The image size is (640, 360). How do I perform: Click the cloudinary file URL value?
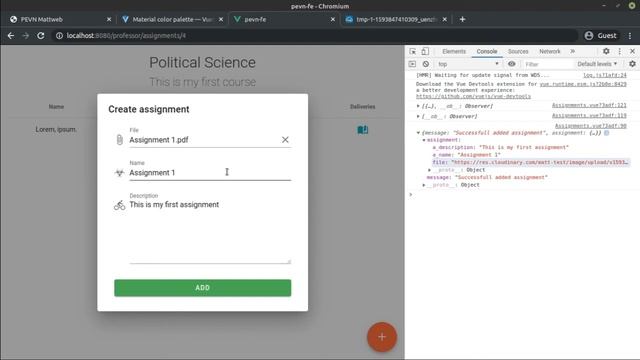pos(540,162)
